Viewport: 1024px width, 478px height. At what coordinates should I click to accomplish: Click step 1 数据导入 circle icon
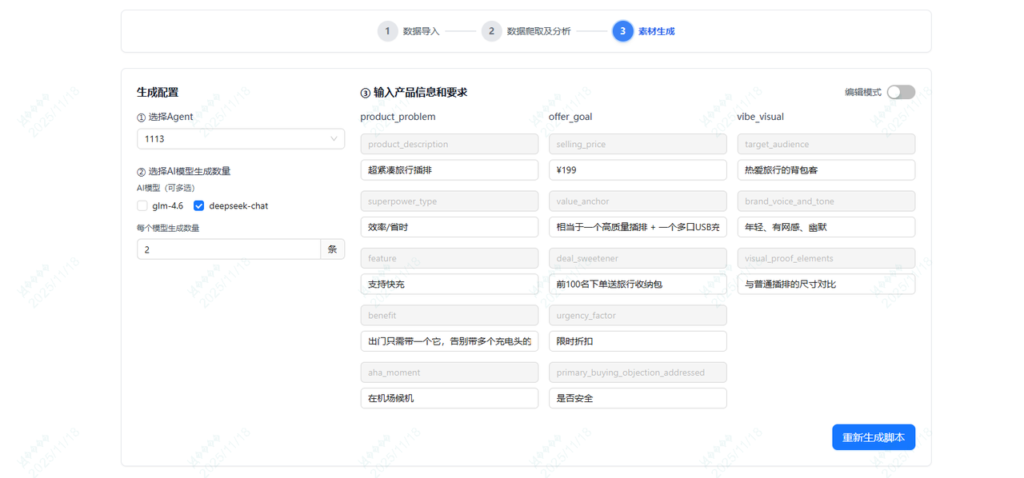387,31
